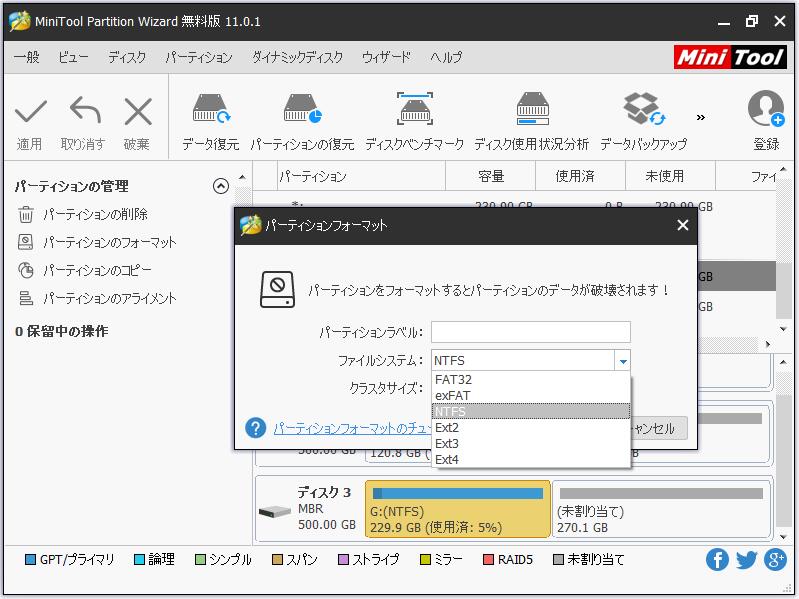
Task: Click the ファイルシステム dropdown arrow
Action: coord(623,361)
